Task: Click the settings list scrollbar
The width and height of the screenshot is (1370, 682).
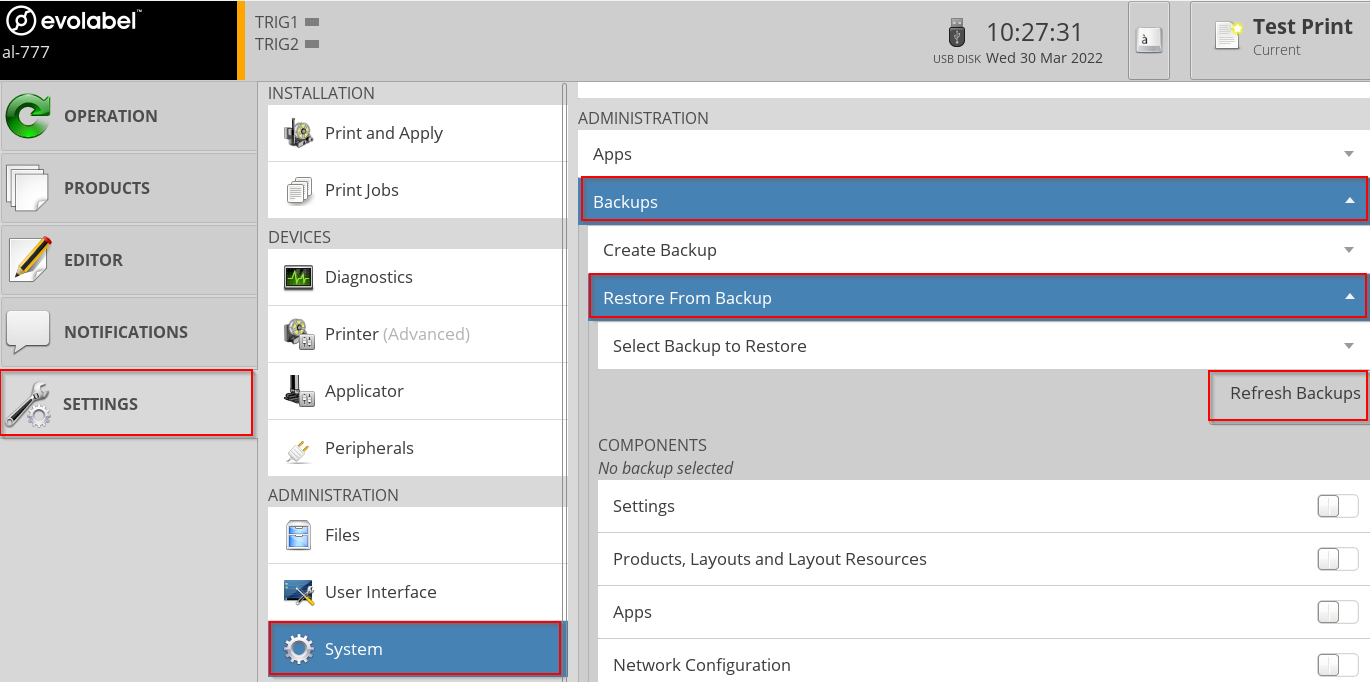Action: click(565, 380)
